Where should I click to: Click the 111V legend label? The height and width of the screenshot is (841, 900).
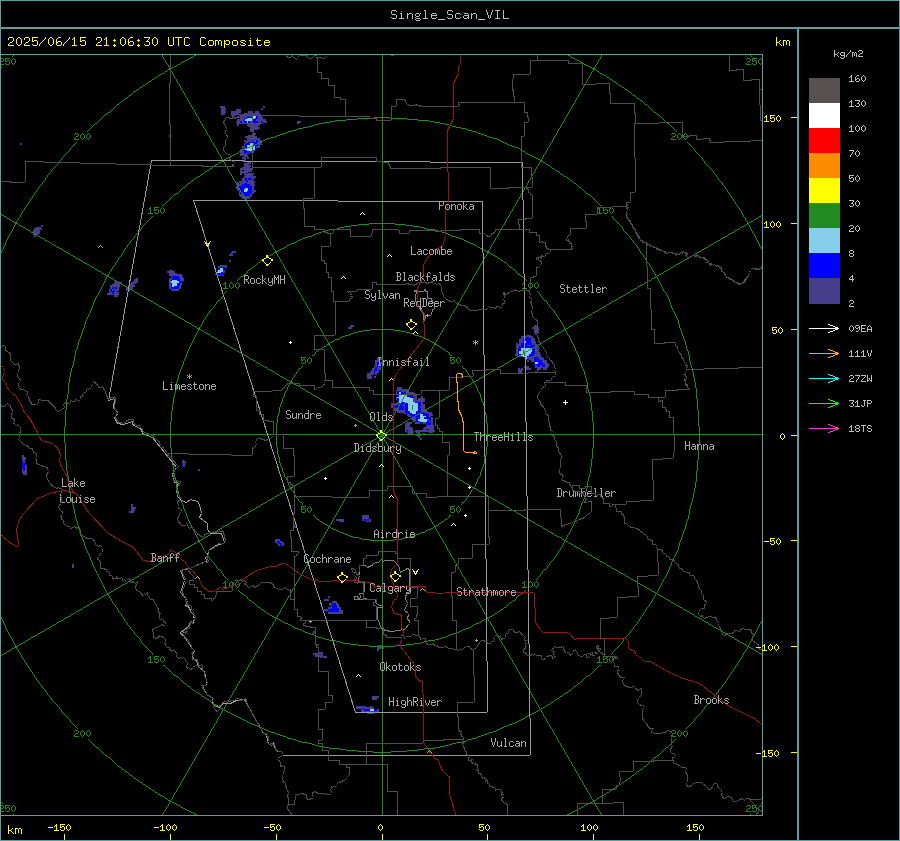click(860, 354)
